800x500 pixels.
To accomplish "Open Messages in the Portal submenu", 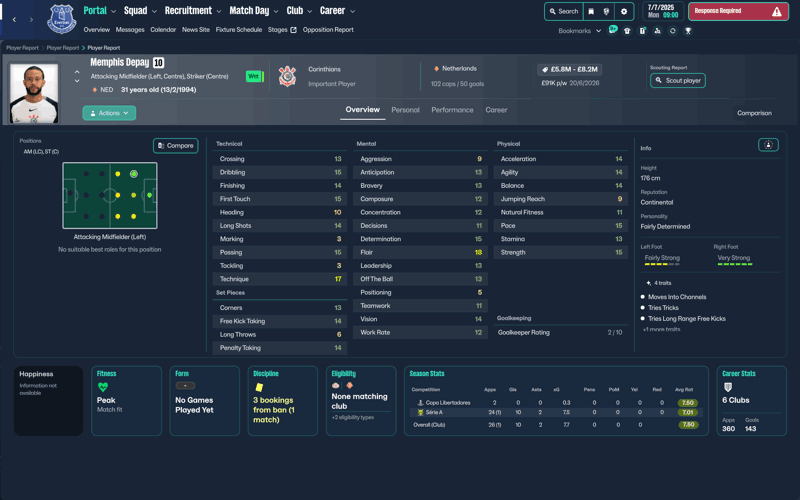I will coord(130,30).
